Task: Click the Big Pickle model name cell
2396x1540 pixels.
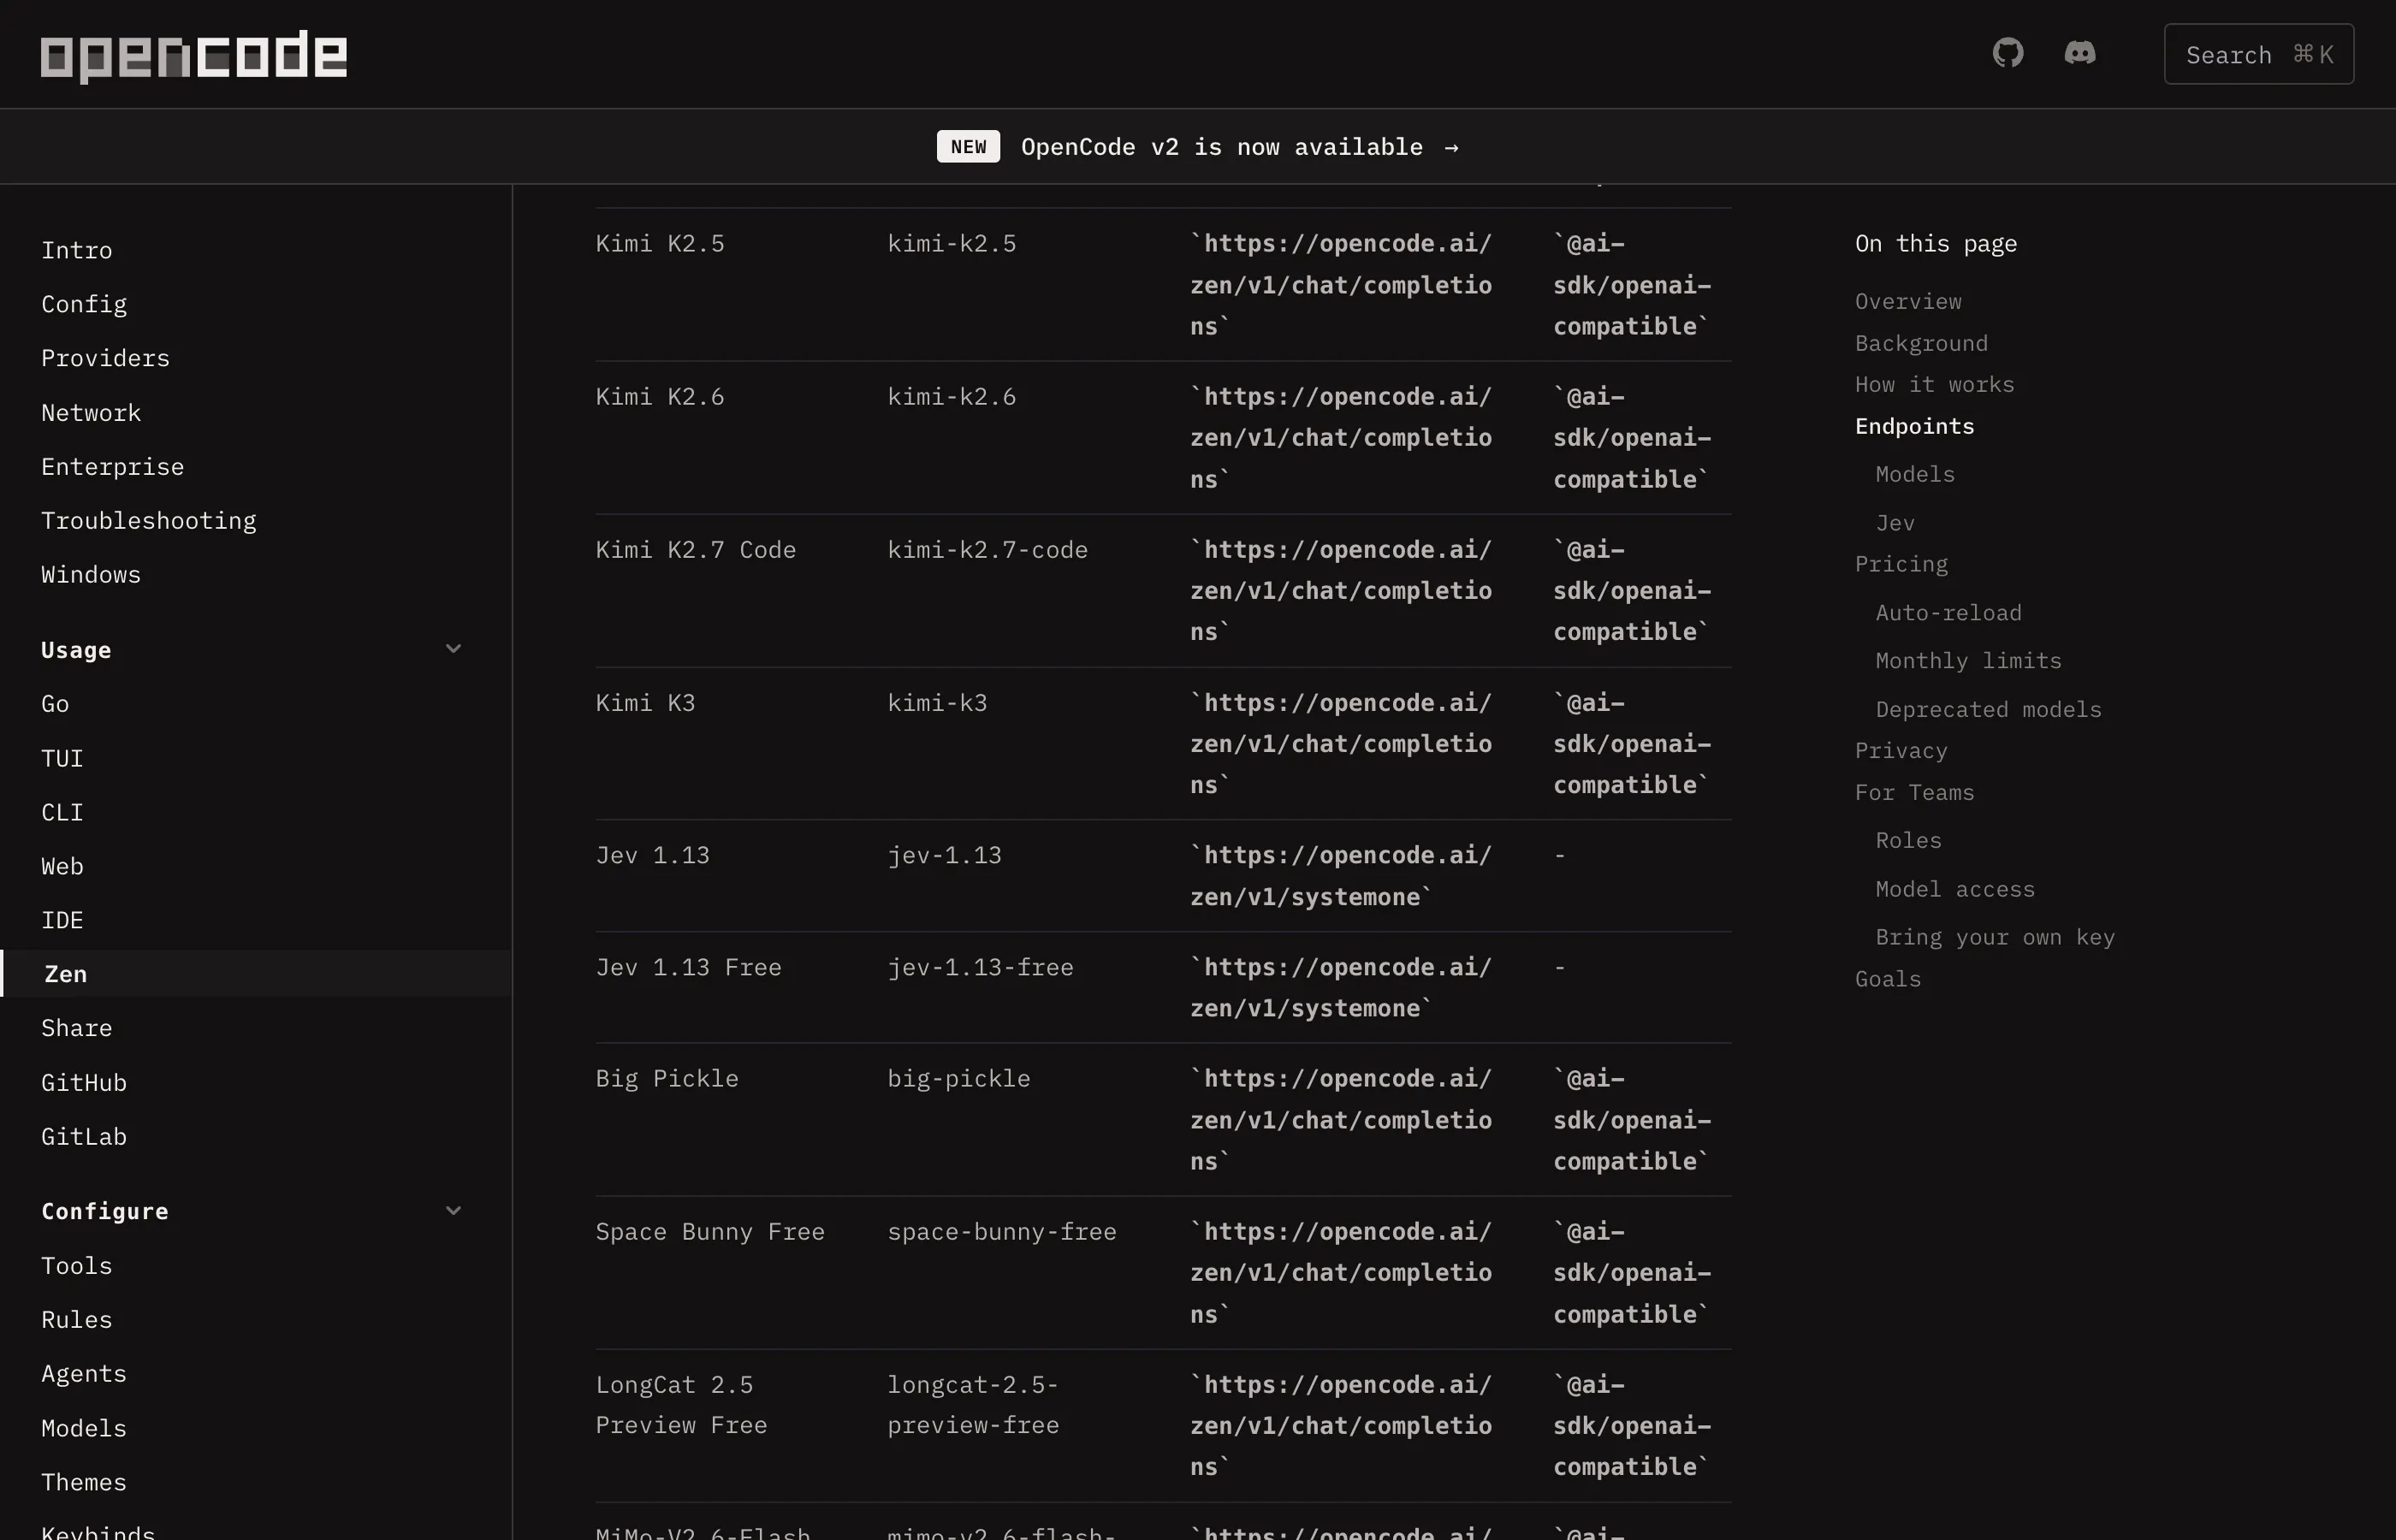Action: coord(667,1079)
